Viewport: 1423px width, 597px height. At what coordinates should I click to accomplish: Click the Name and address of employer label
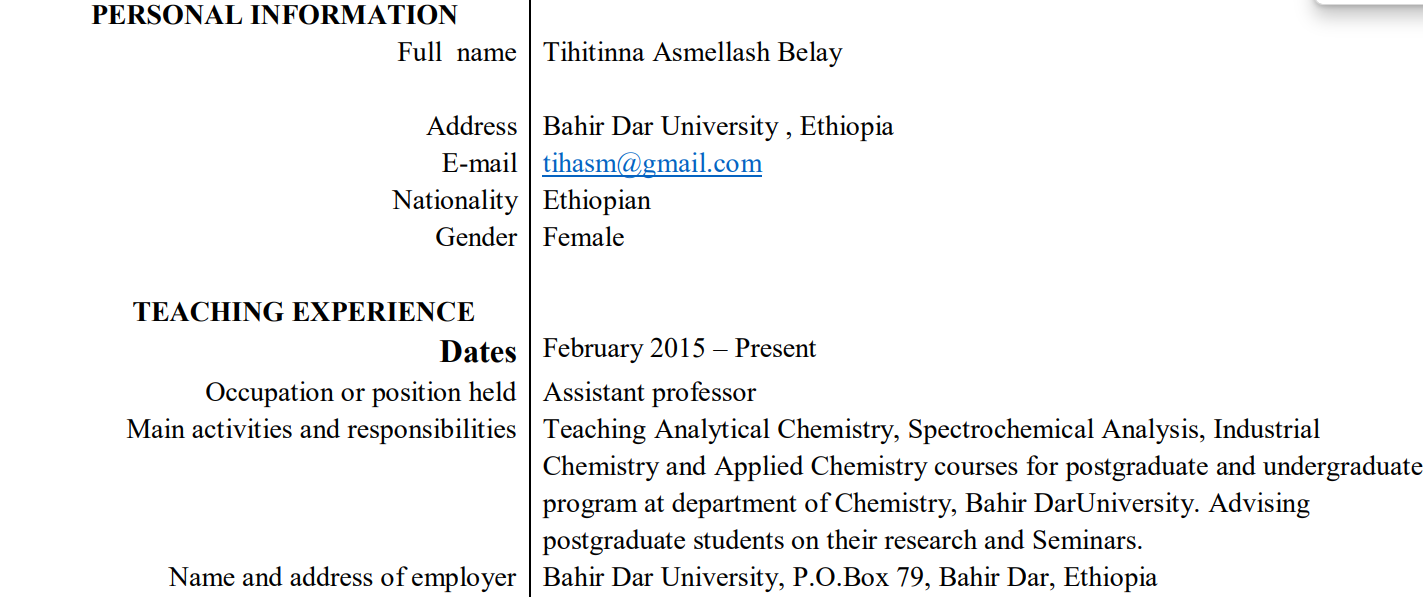pos(343,578)
